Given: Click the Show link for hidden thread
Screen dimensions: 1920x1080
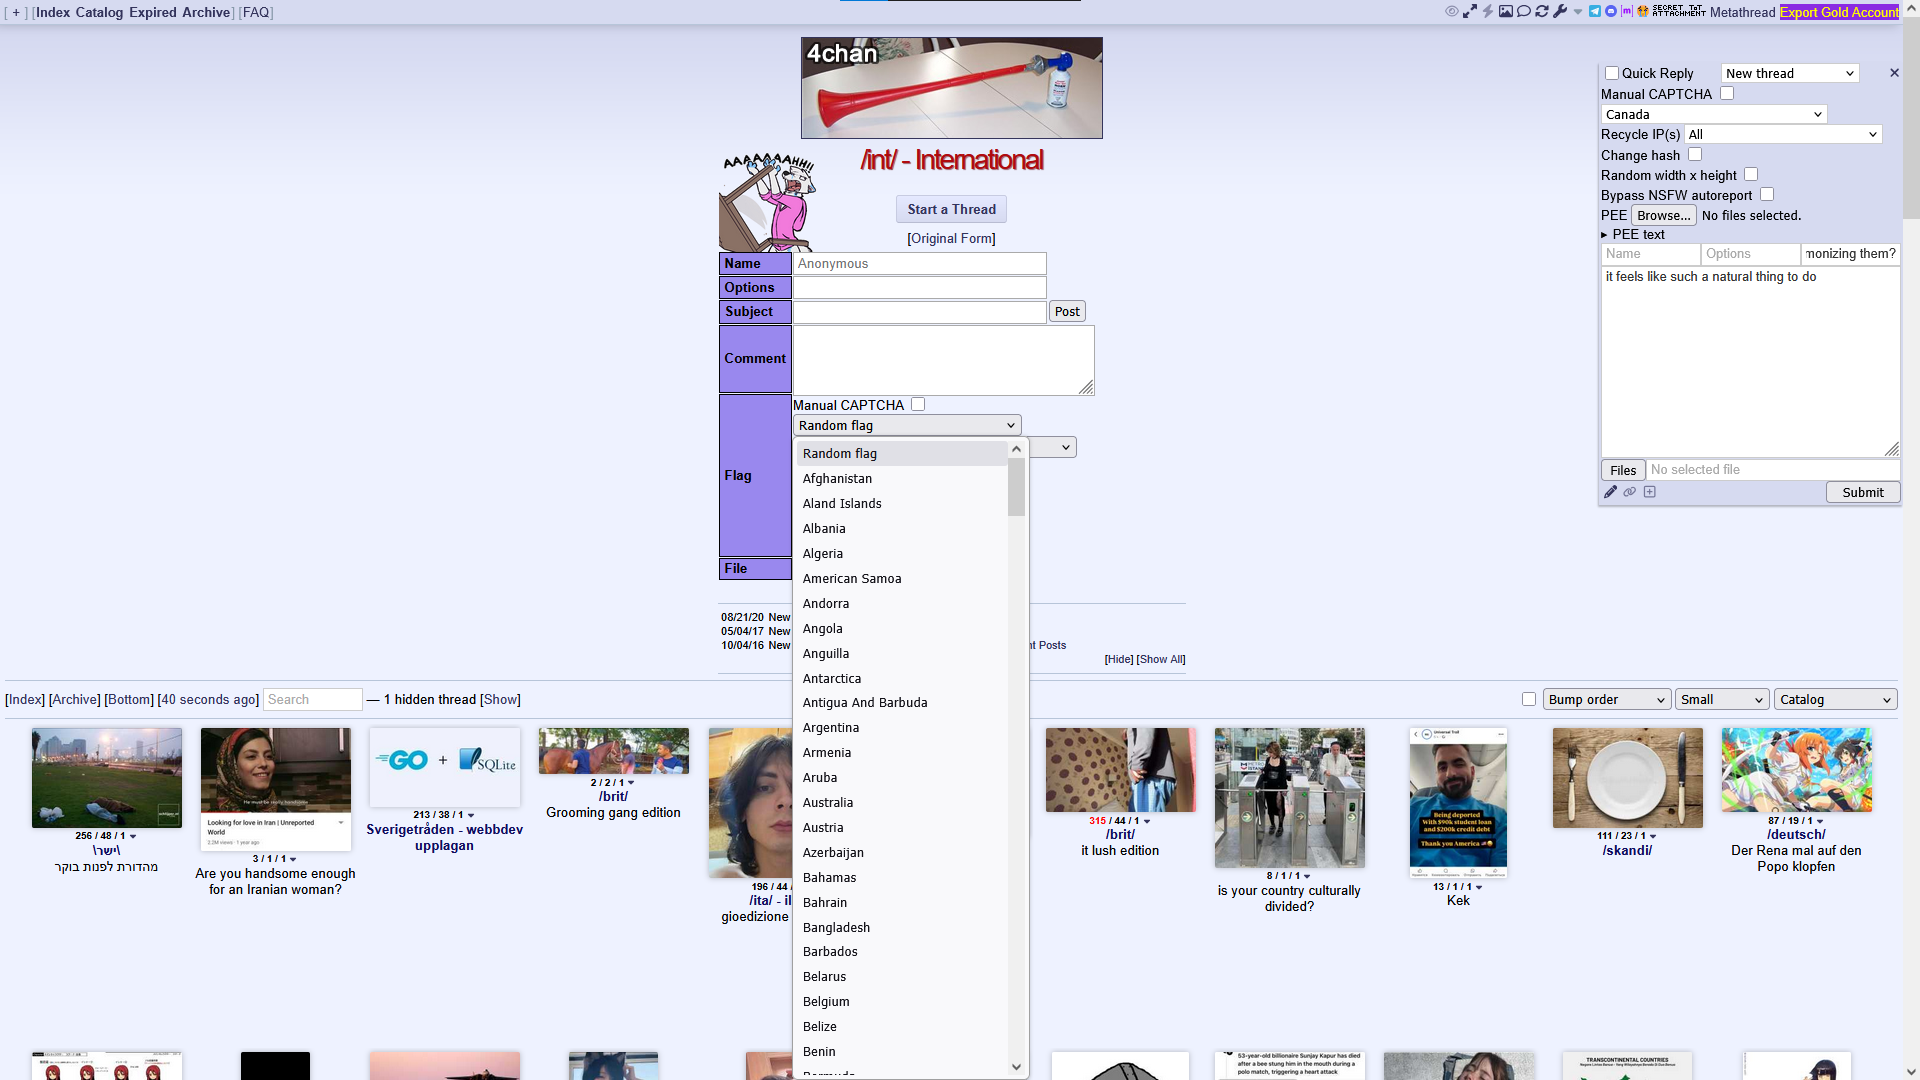Looking at the screenshot, I should pos(501,699).
